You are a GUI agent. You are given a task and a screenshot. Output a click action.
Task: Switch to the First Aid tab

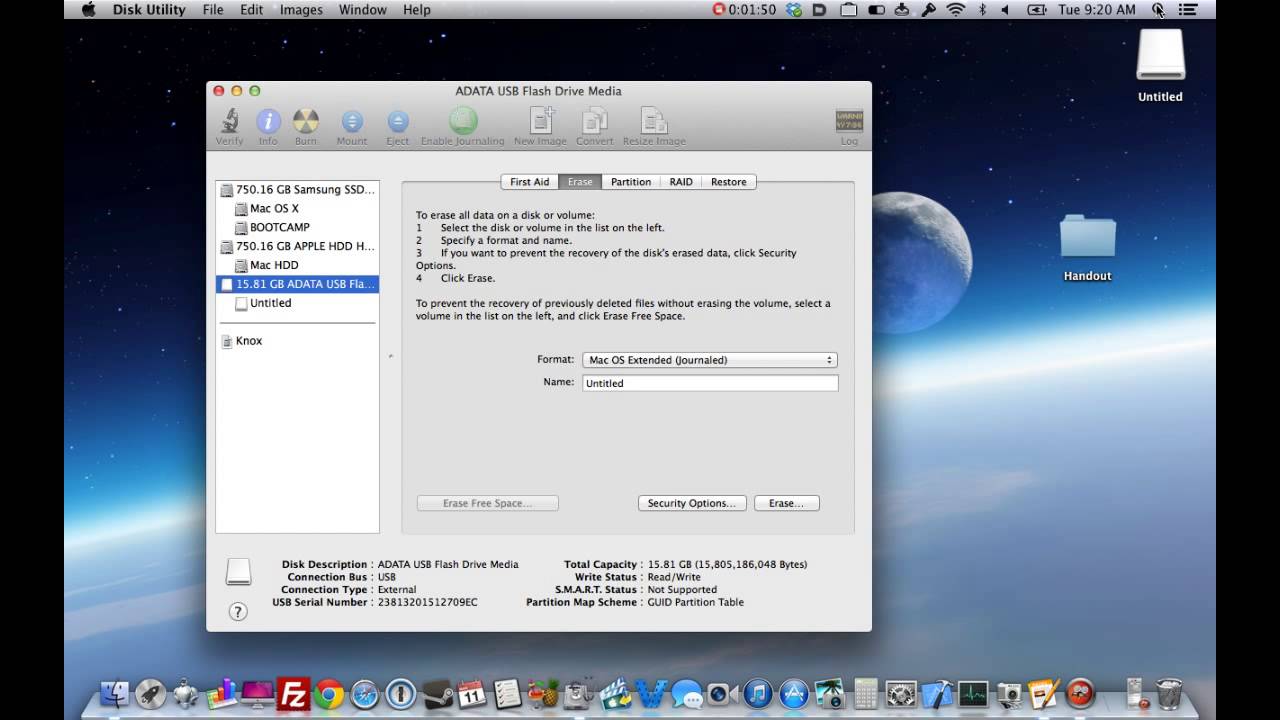point(529,182)
